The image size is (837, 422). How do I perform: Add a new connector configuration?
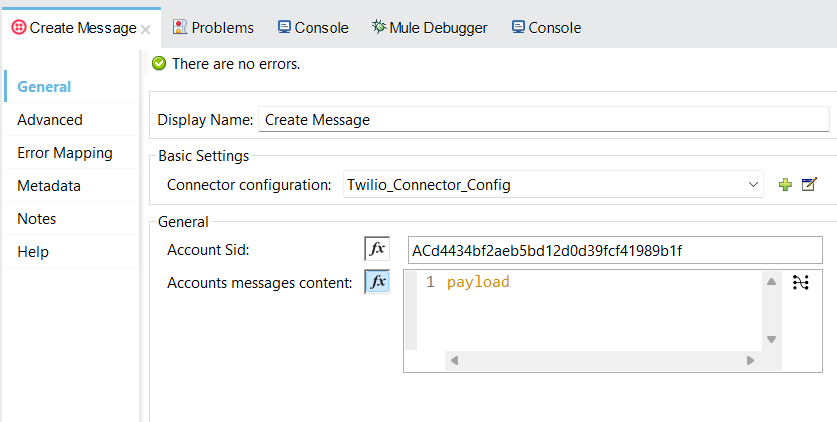[x=785, y=185]
